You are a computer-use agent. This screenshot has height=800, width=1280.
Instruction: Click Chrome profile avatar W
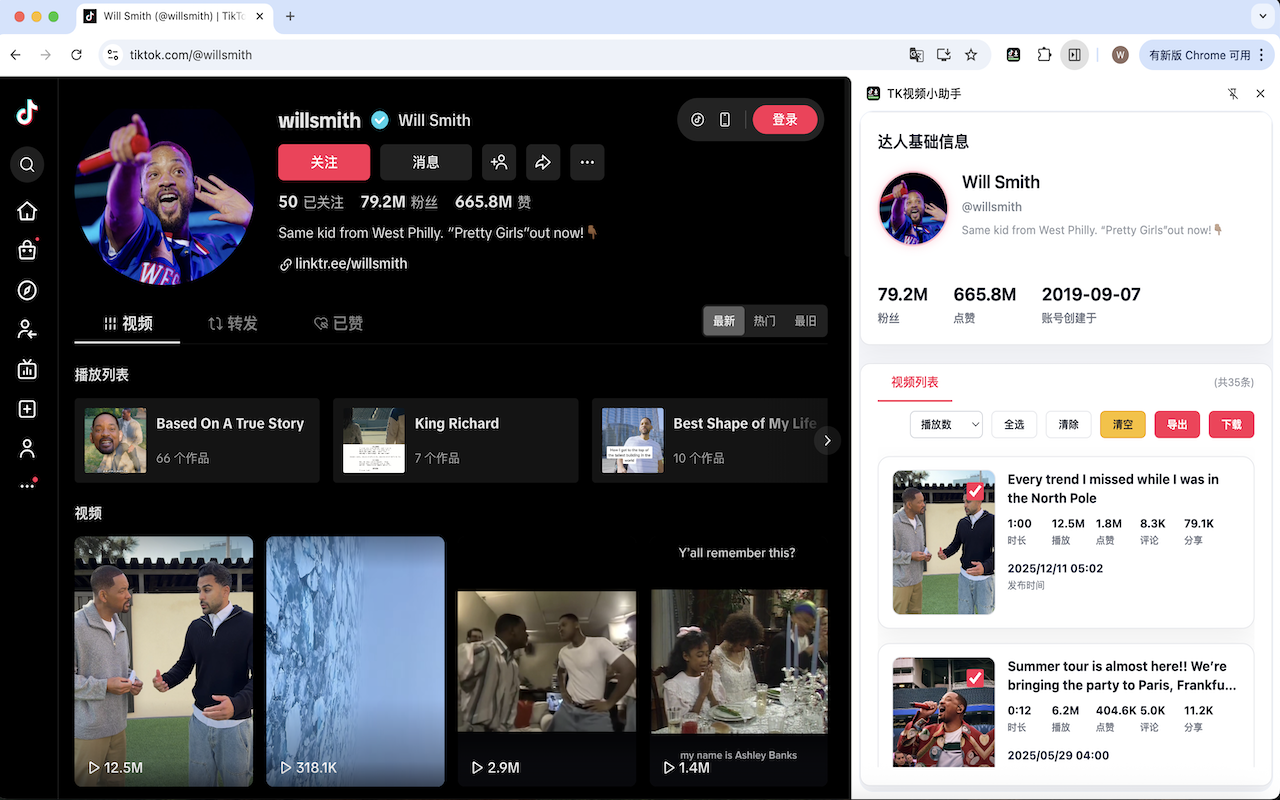tap(1120, 55)
